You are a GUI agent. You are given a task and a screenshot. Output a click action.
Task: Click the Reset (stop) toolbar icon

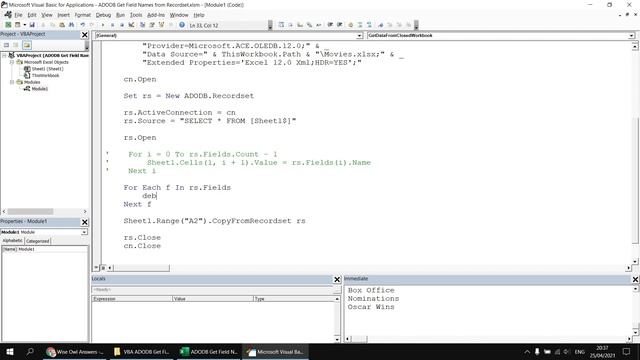point(122,25)
